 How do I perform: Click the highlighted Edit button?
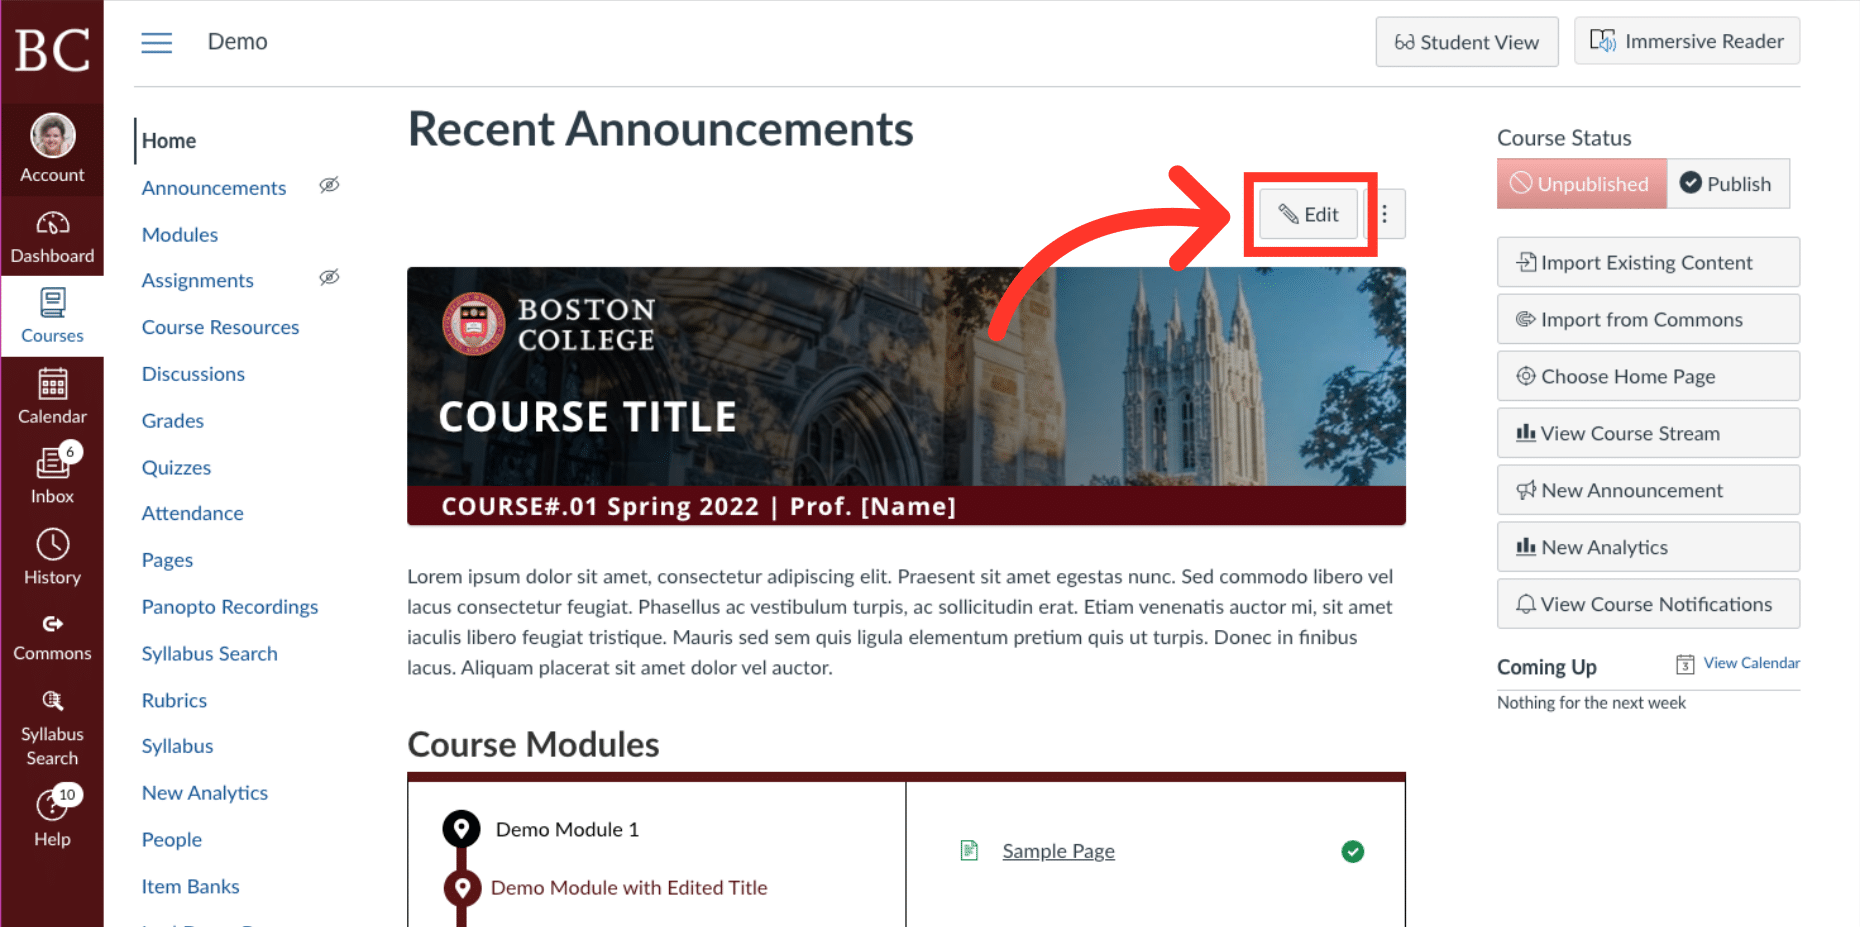coord(1309,213)
